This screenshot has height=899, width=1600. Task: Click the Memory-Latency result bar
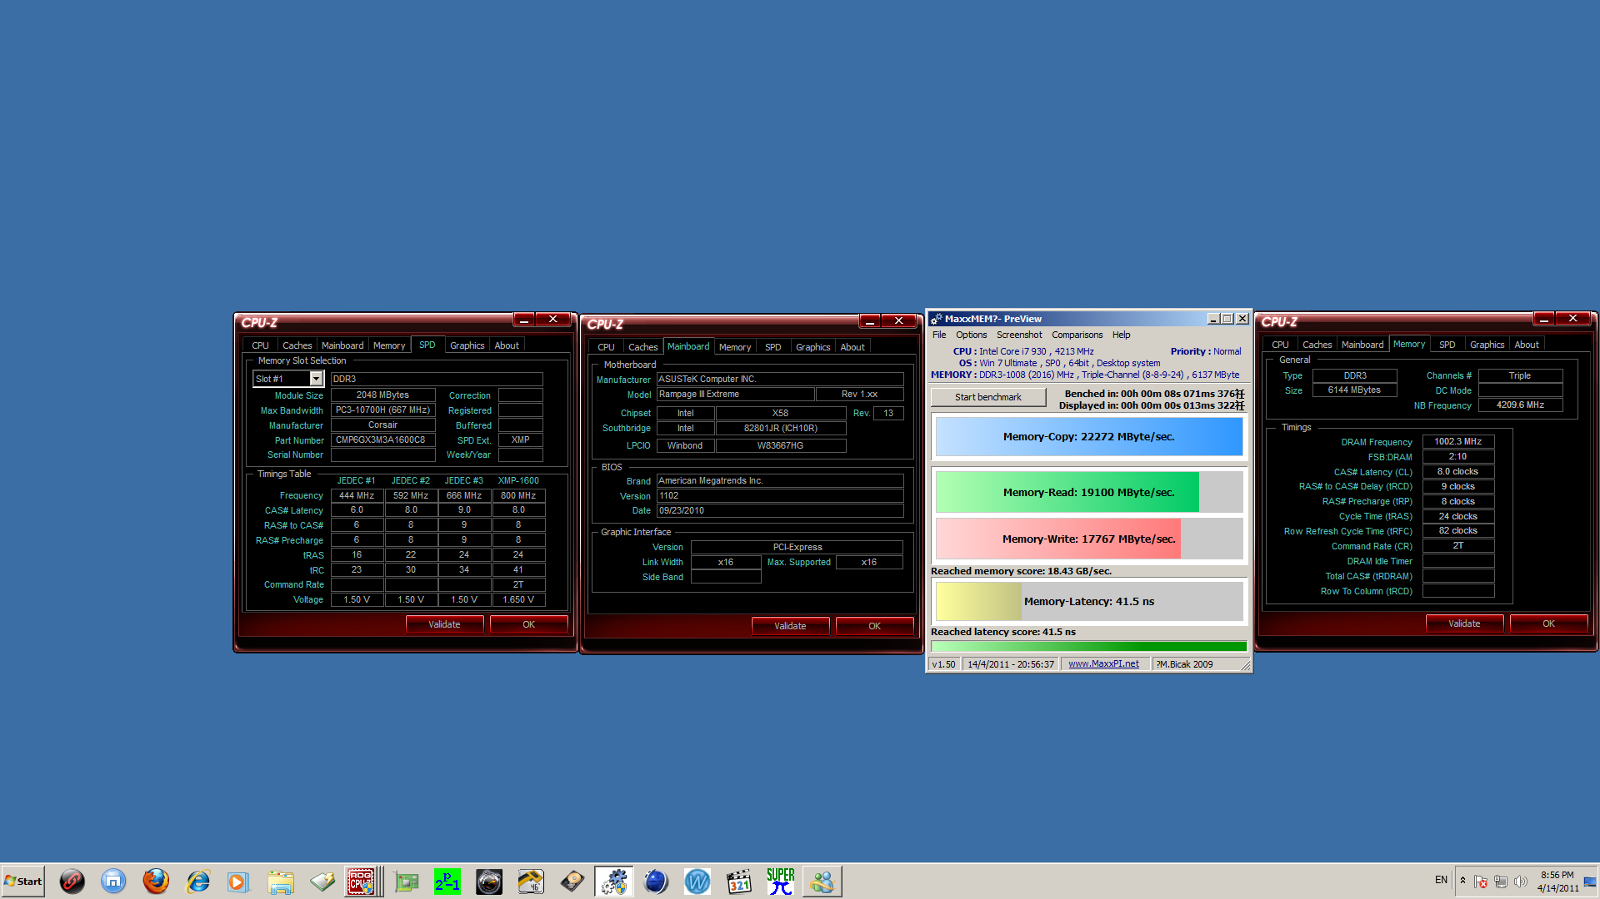click(1089, 602)
